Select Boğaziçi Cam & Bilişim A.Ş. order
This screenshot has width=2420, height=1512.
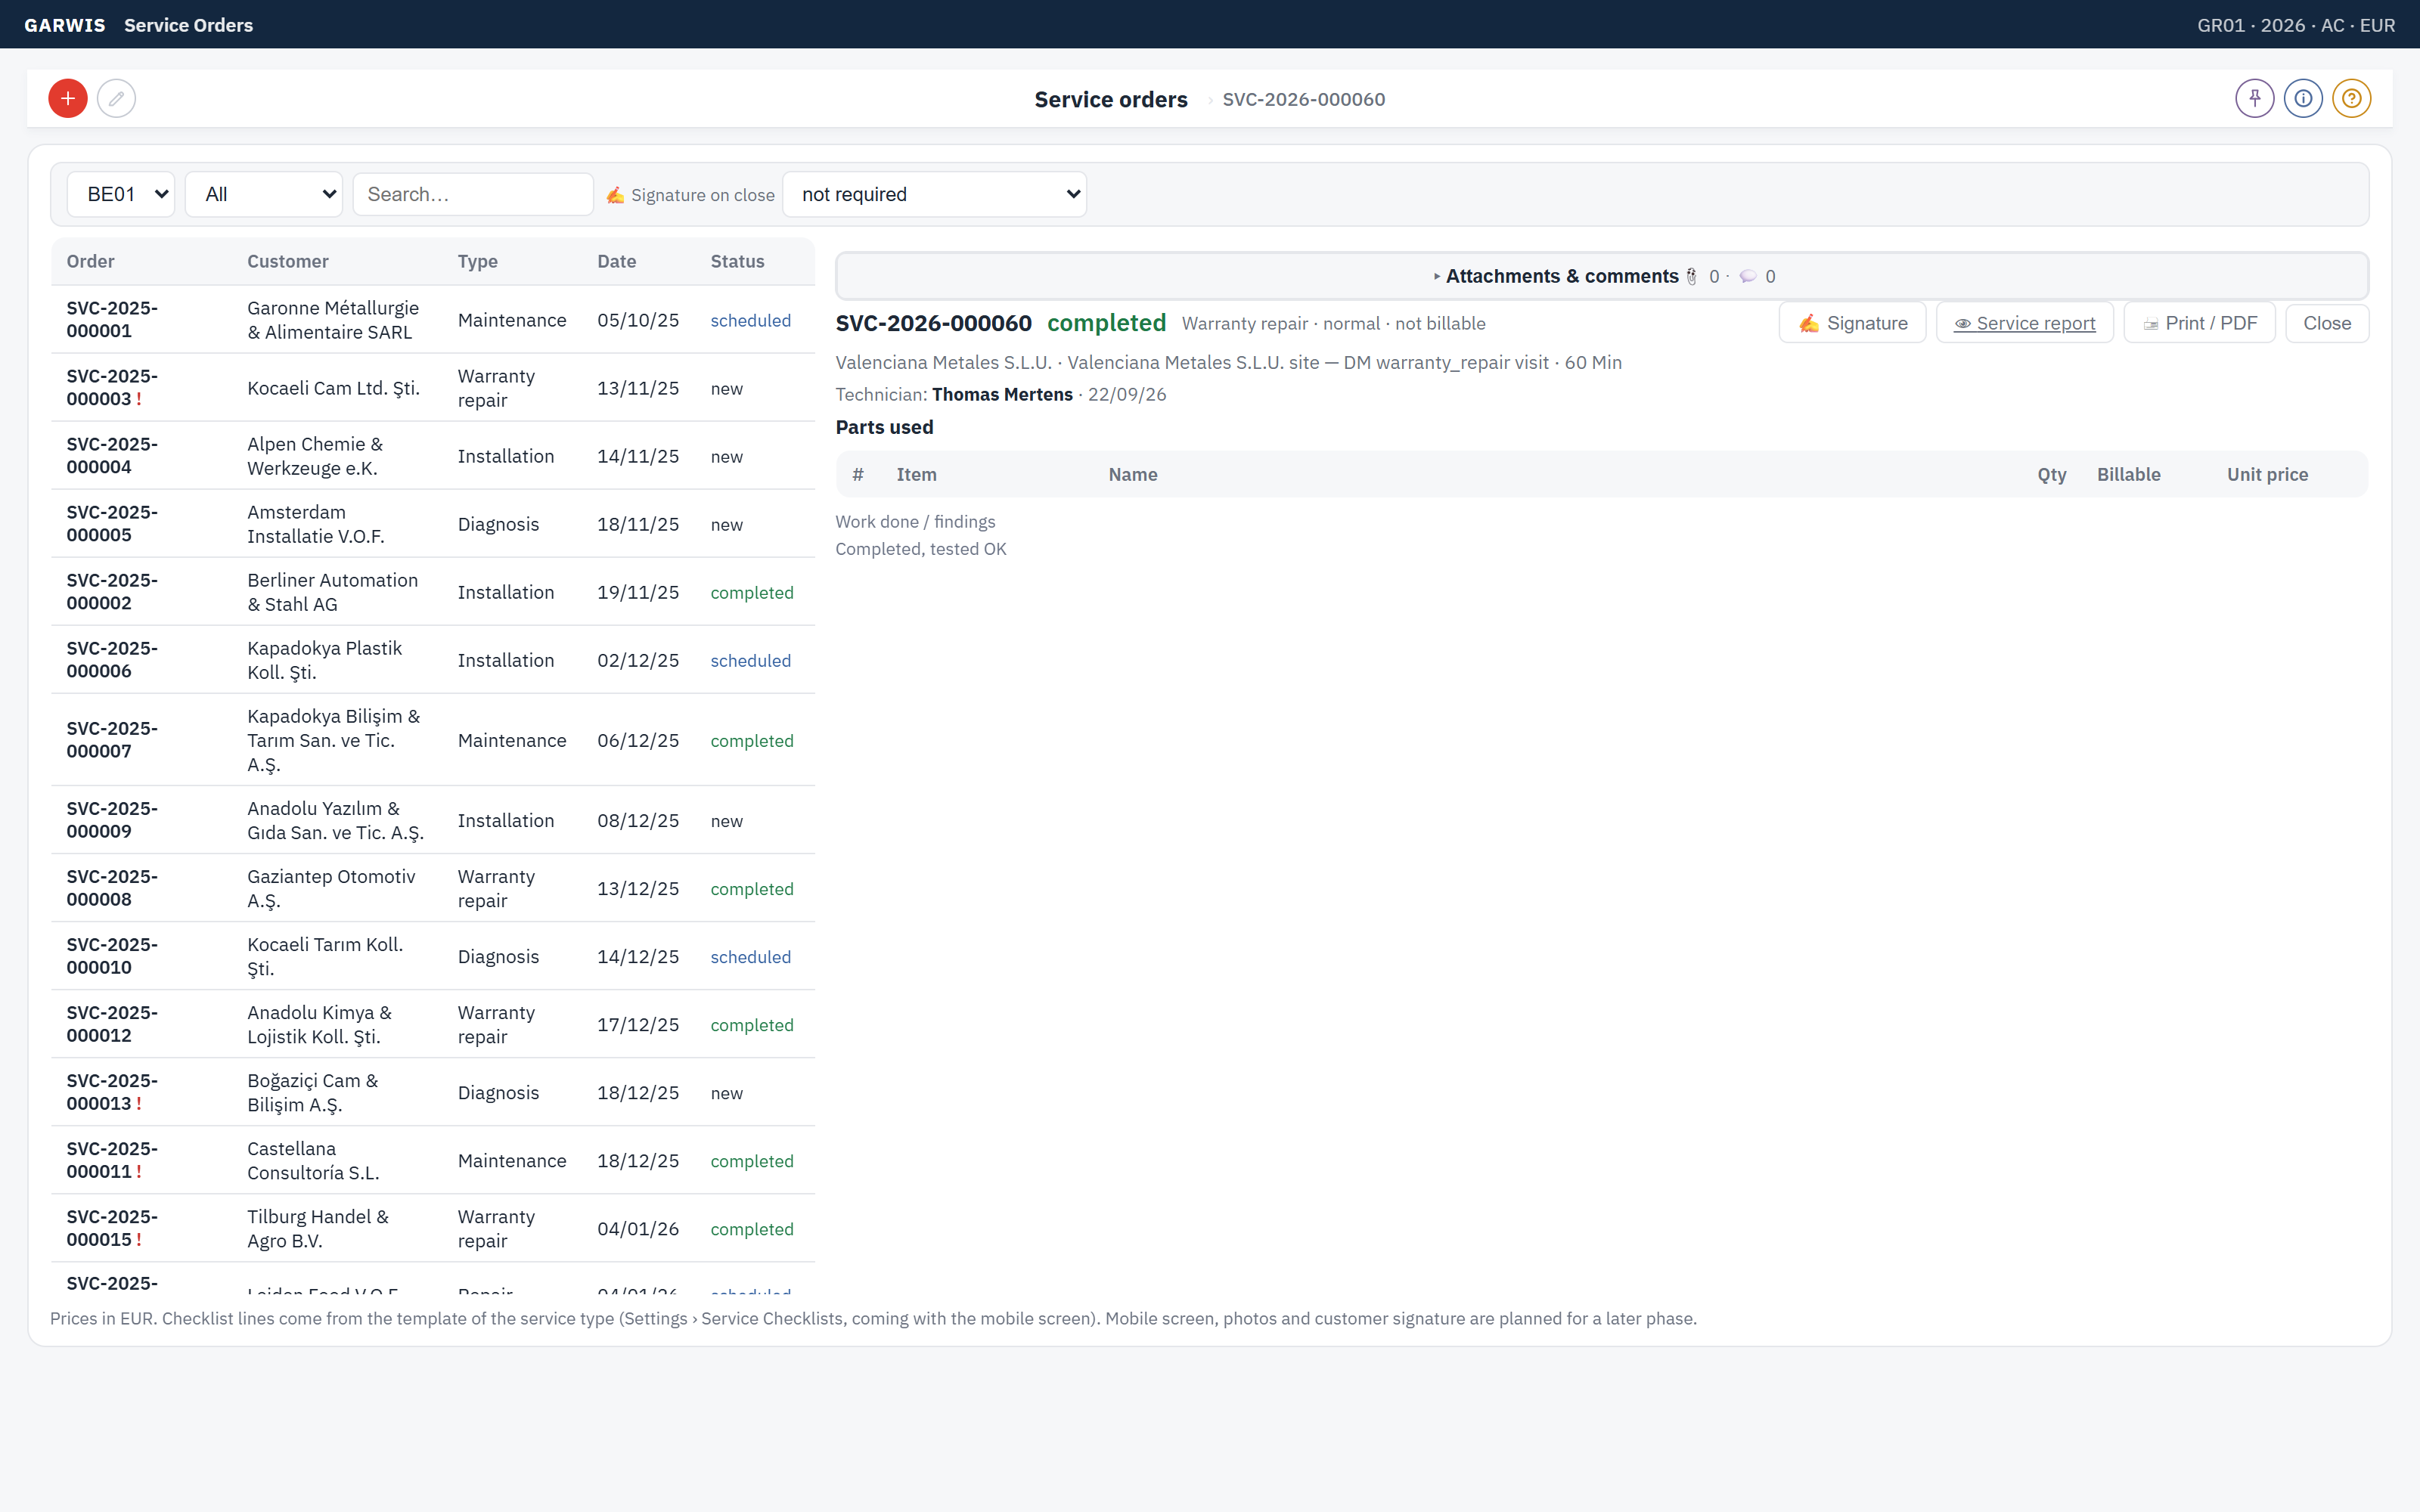433,1092
